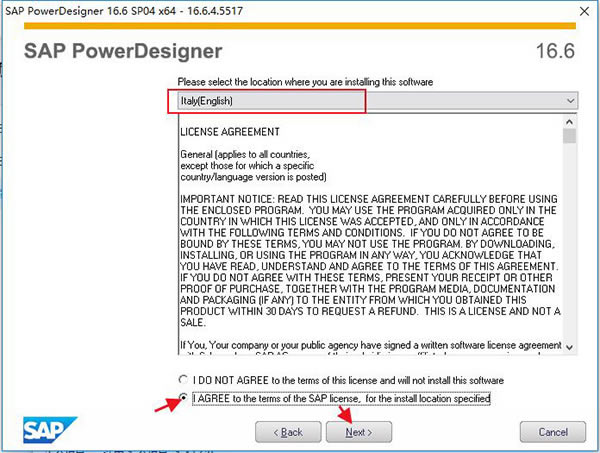Click the 'Please select the location' label
Image resolution: width=600 pixels, height=453 pixels.
click(x=305, y=82)
